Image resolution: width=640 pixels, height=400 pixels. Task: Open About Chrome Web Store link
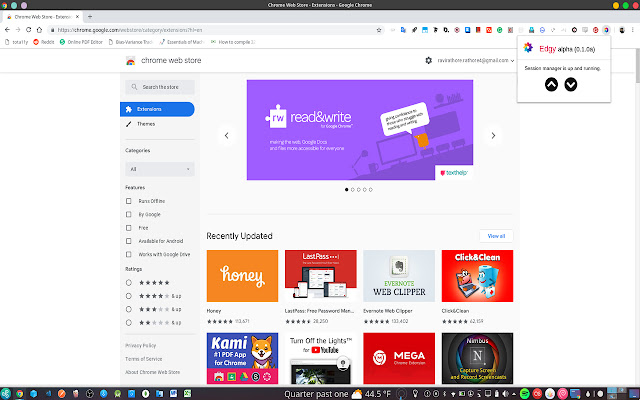[153, 372]
